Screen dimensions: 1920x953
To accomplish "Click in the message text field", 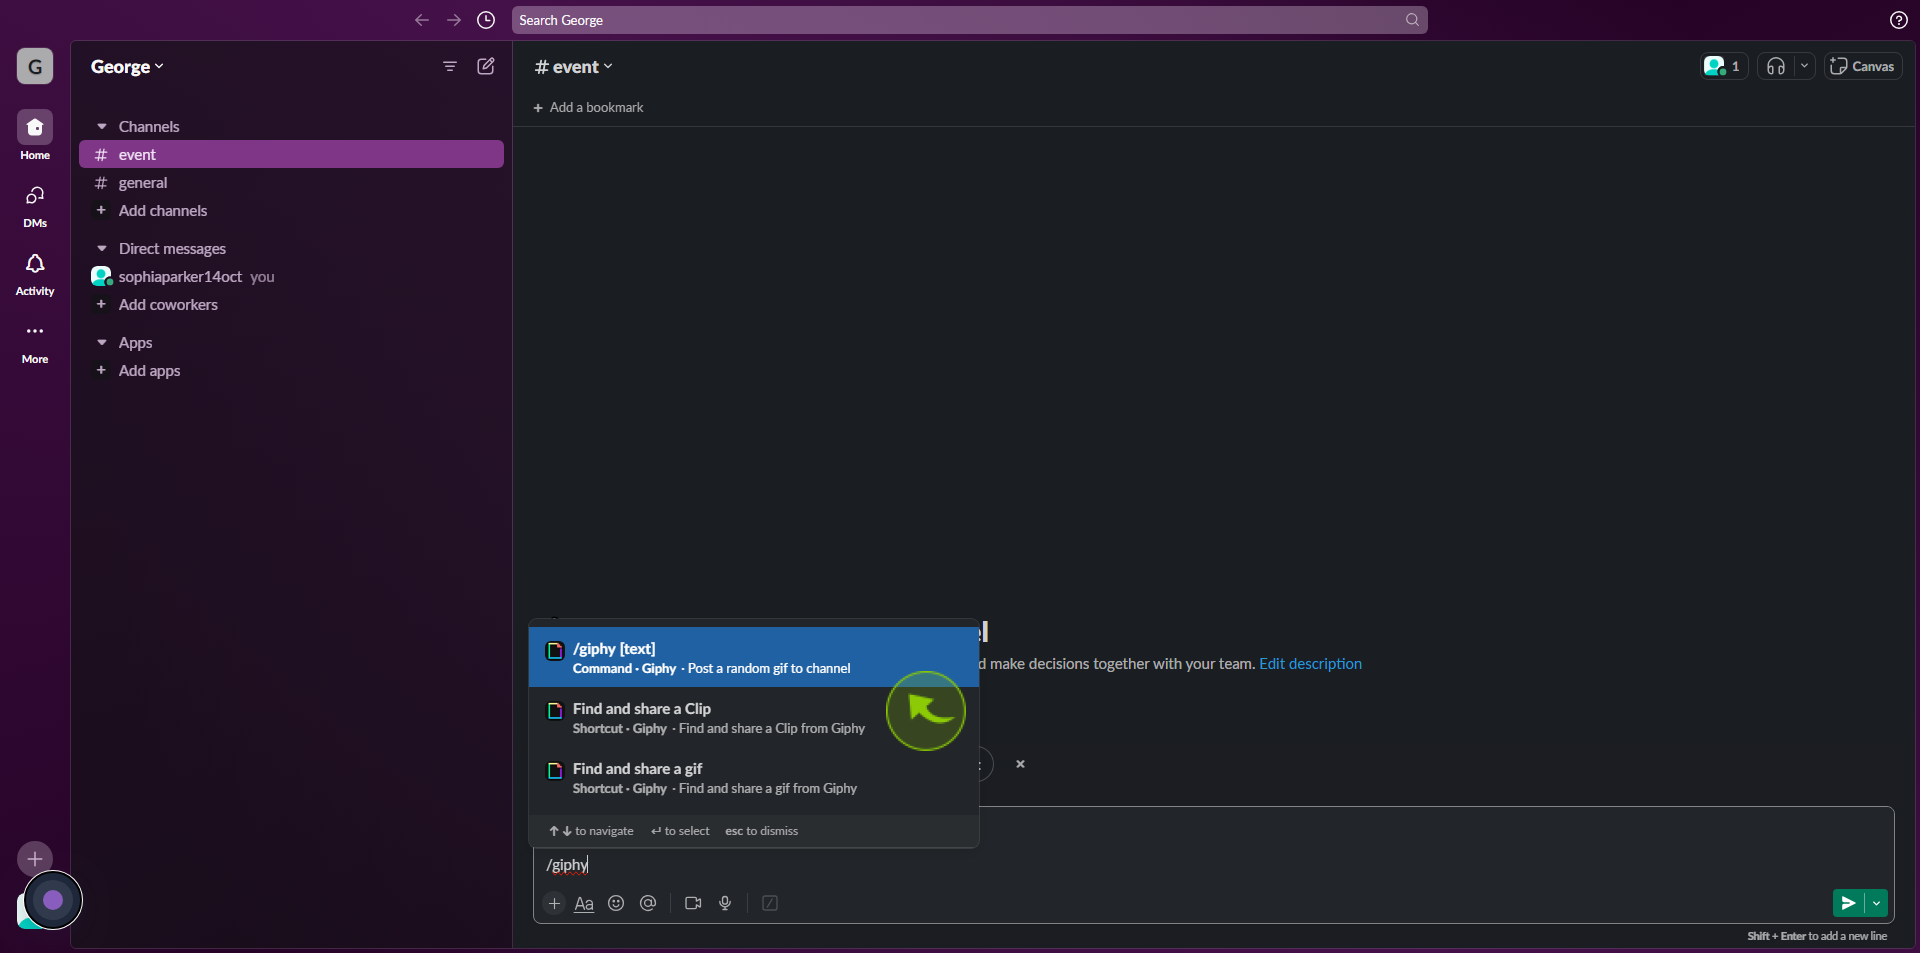I will pyautogui.click(x=1213, y=865).
